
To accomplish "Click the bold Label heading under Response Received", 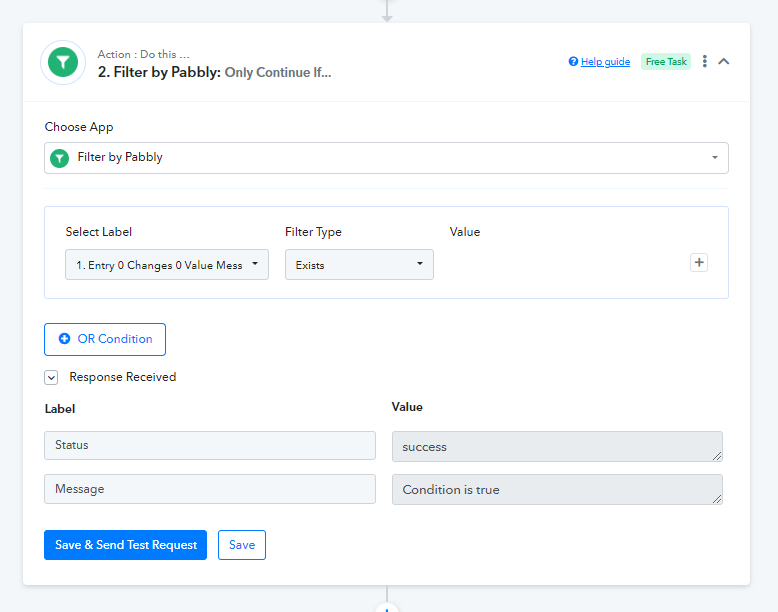I will pyautogui.click(x=60, y=409).
